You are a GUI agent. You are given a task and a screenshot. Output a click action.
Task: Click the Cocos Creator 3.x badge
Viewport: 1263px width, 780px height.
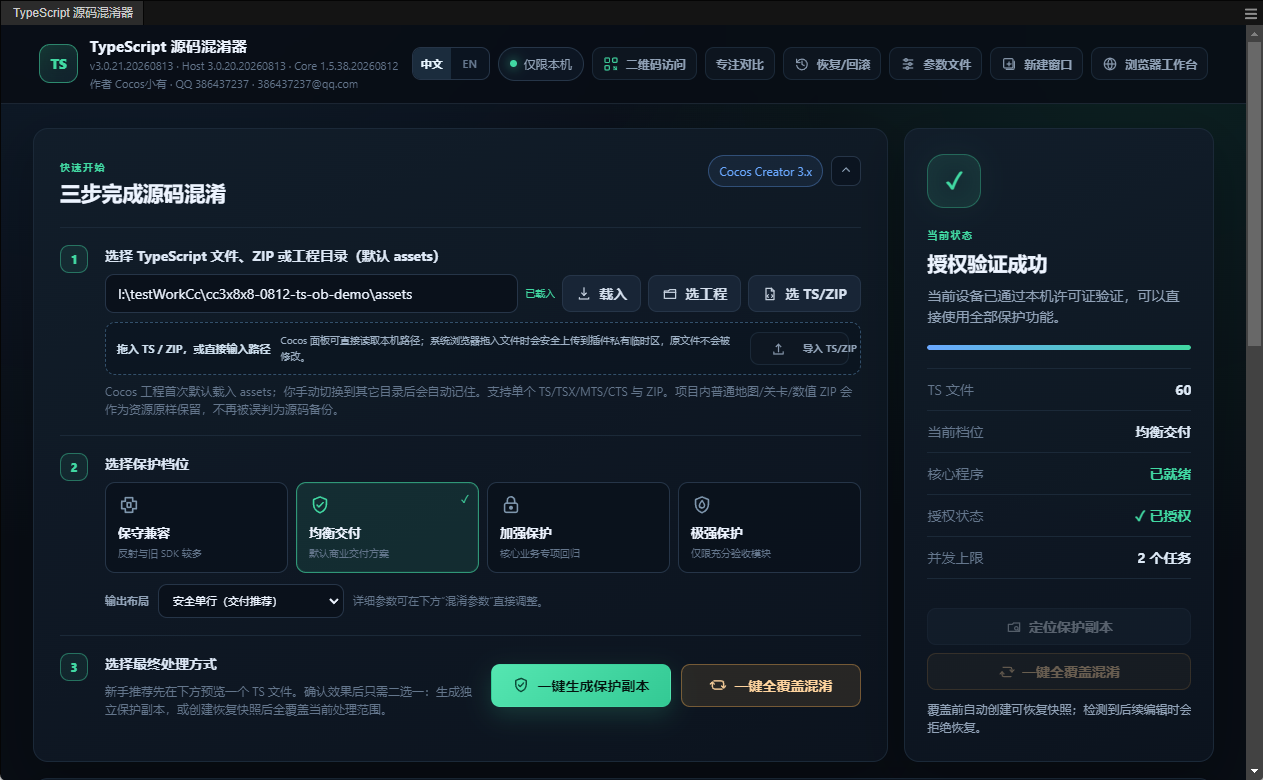coord(765,172)
